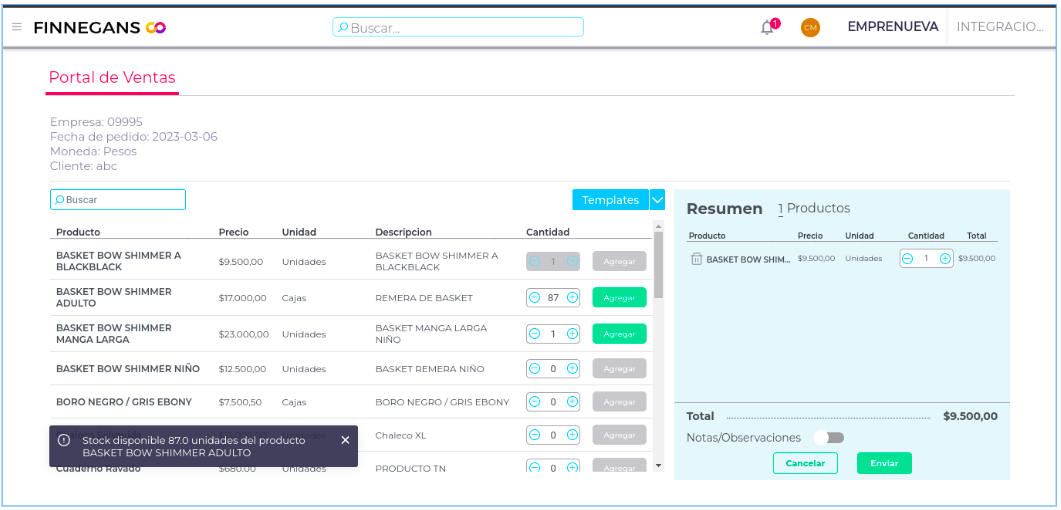Click the 1 Productos count in Resumen
Image resolution: width=1061 pixels, height=510 pixels.
[814, 208]
